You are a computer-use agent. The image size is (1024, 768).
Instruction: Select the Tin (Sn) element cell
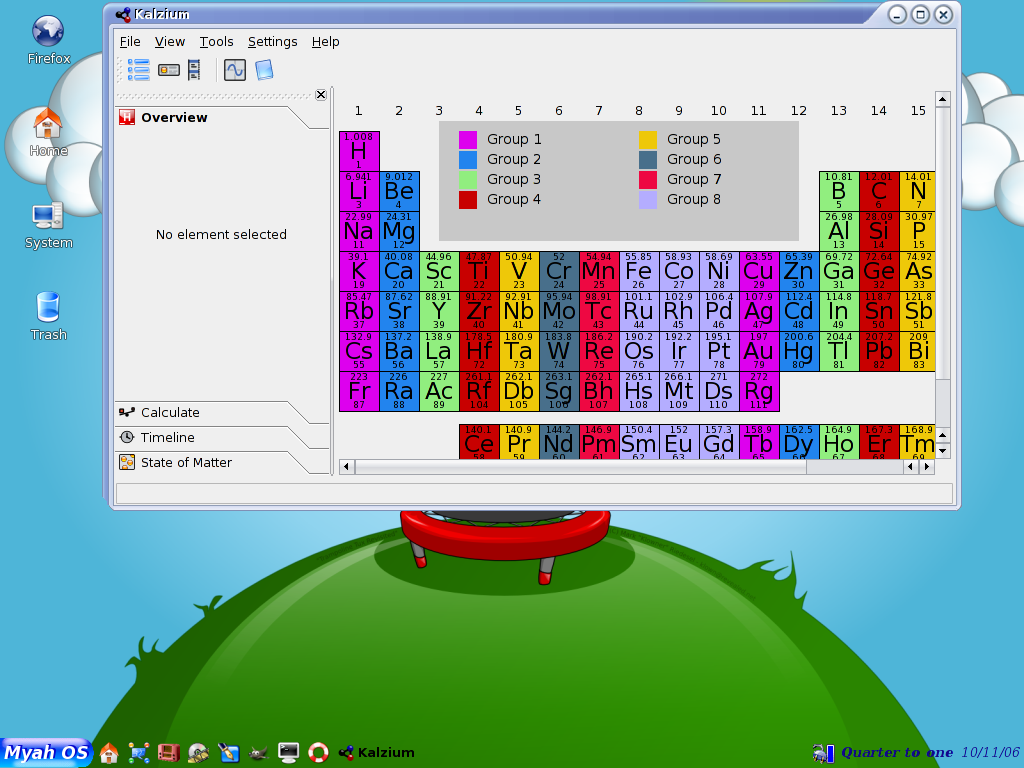pyautogui.click(x=879, y=312)
